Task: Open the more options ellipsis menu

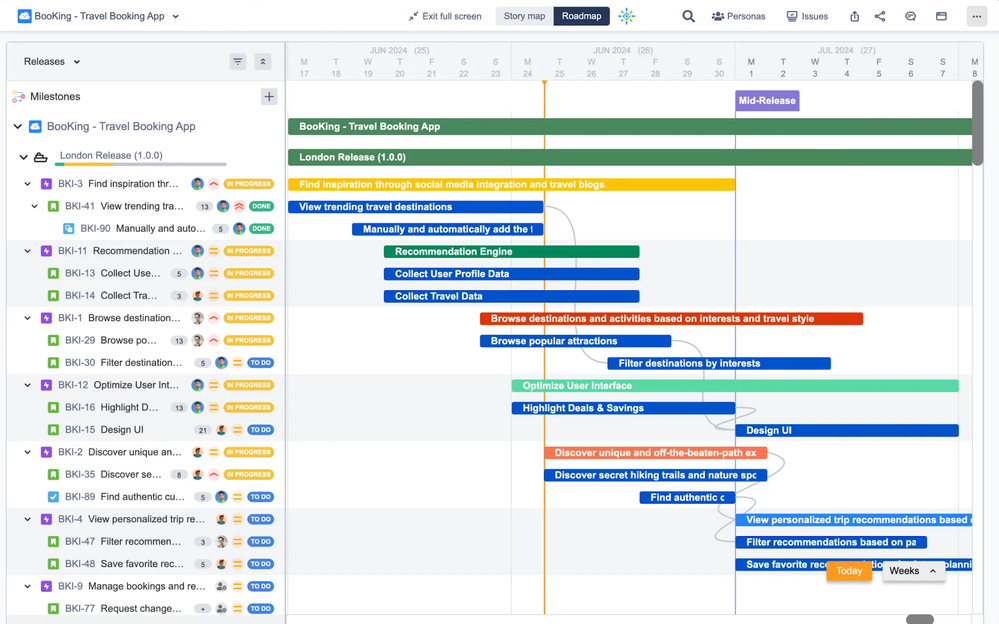Action: [x=976, y=16]
